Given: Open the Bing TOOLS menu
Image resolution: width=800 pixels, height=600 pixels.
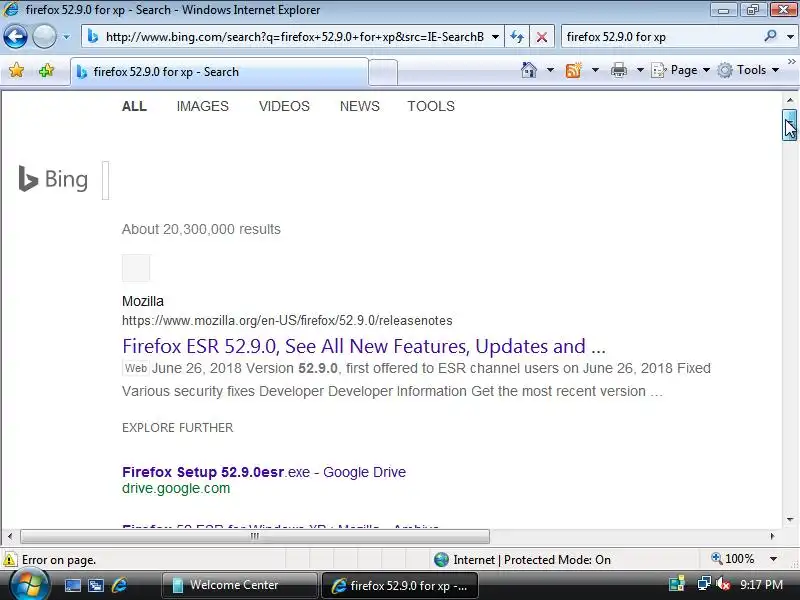Looking at the screenshot, I should coord(431,106).
